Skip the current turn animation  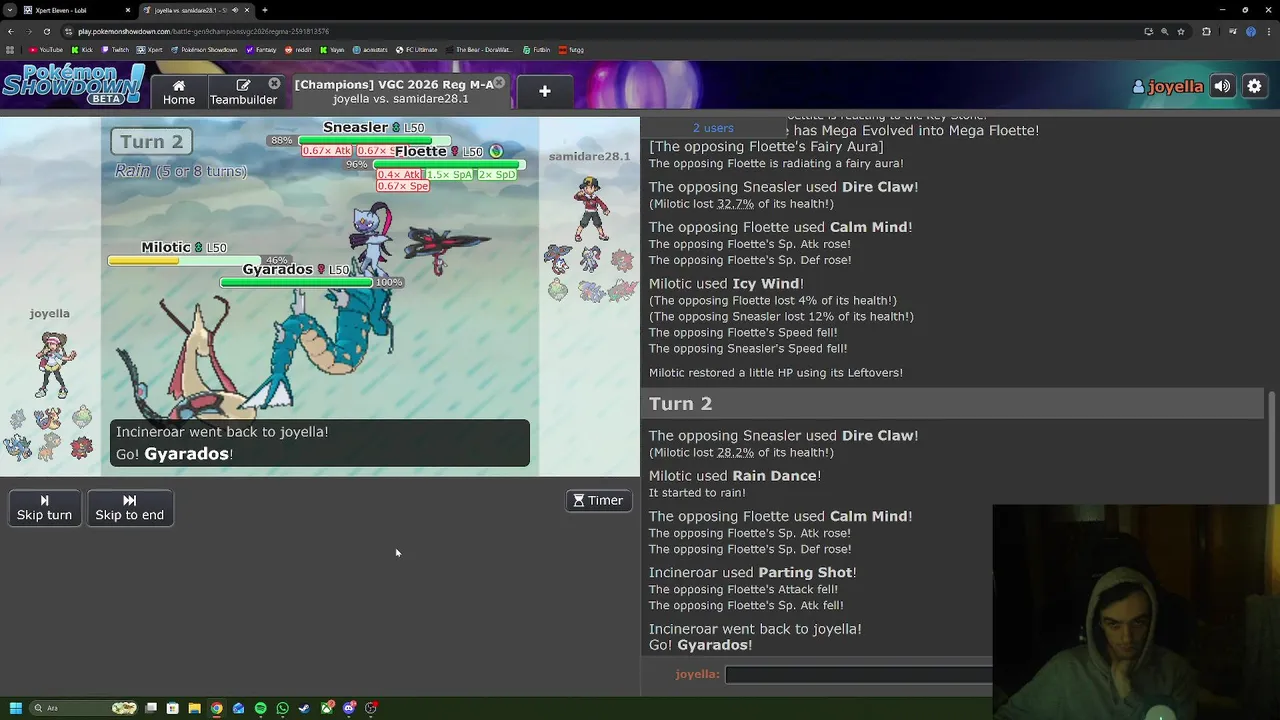tap(44, 507)
